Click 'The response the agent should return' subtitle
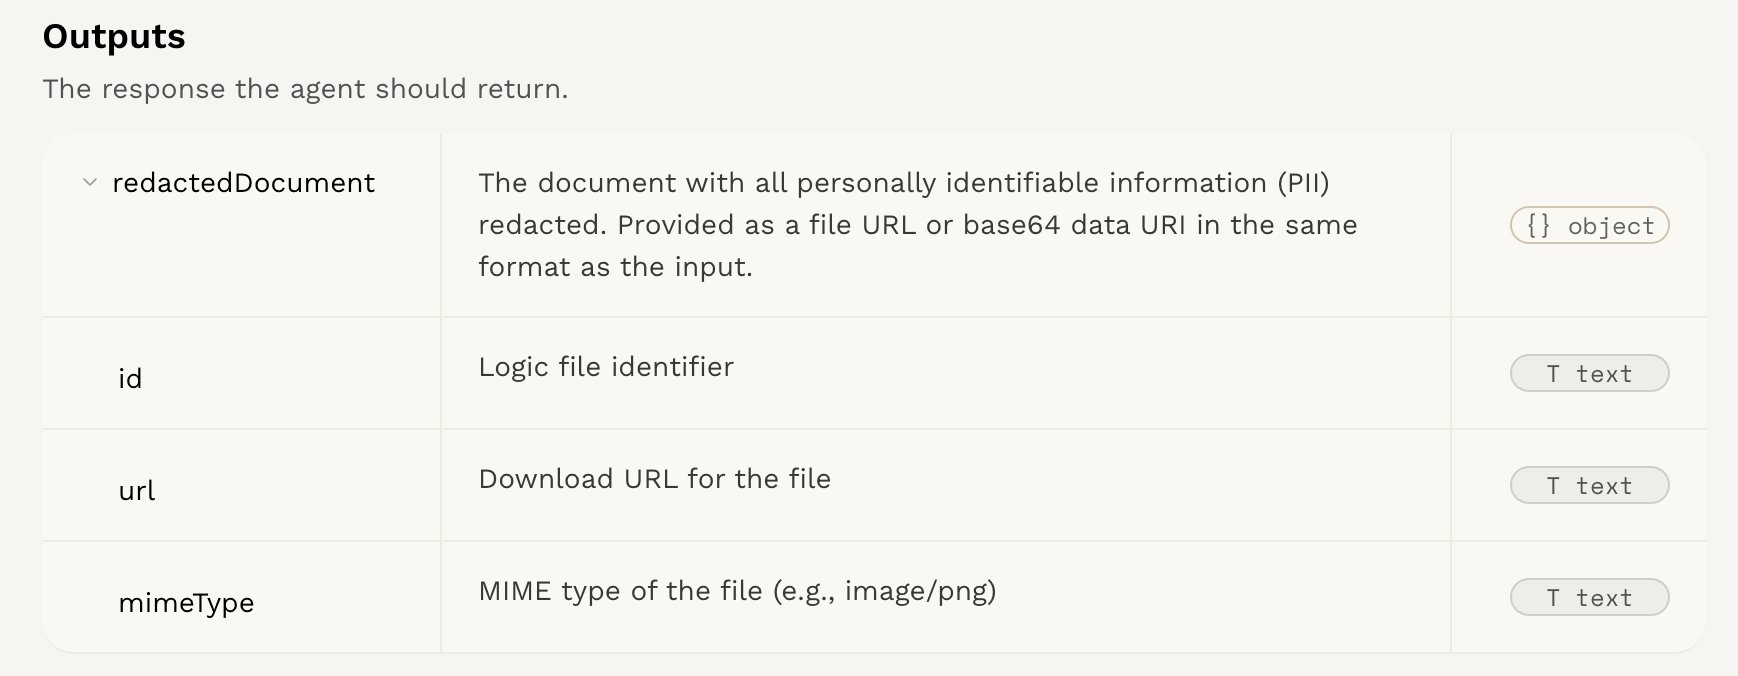 pyautogui.click(x=305, y=89)
